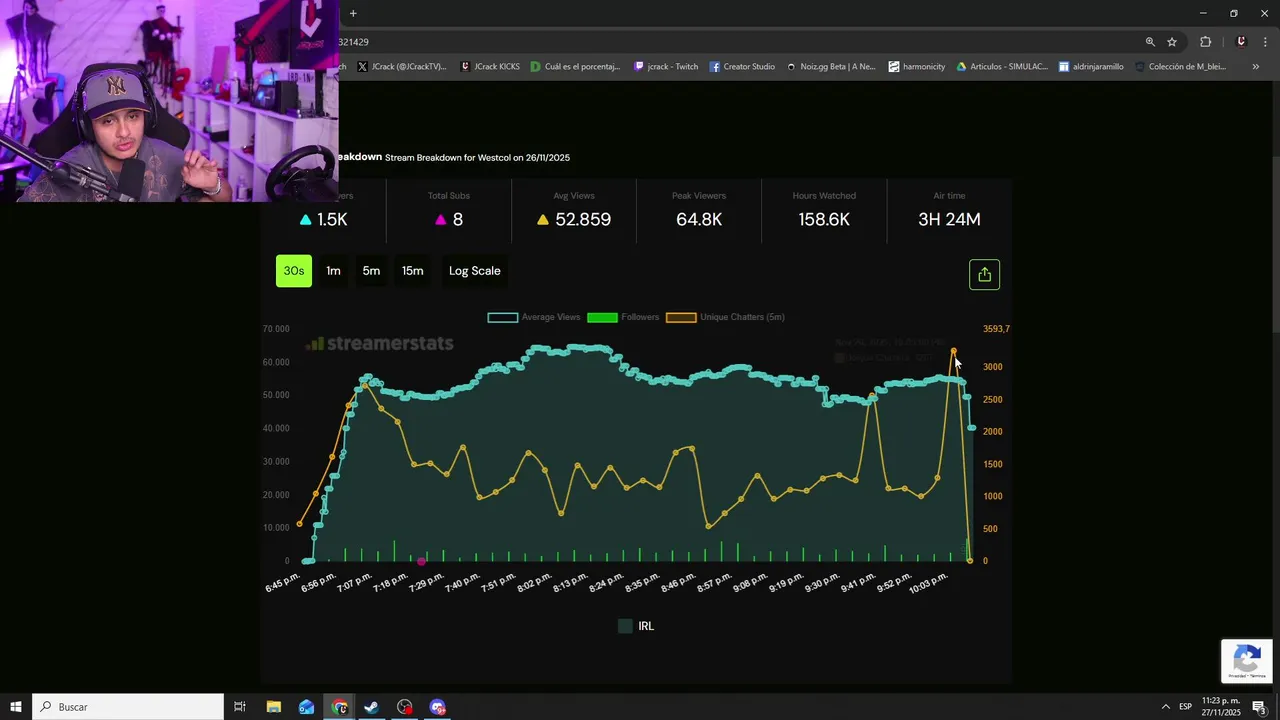Click the page vertical scrollbar

tap(1275, 245)
